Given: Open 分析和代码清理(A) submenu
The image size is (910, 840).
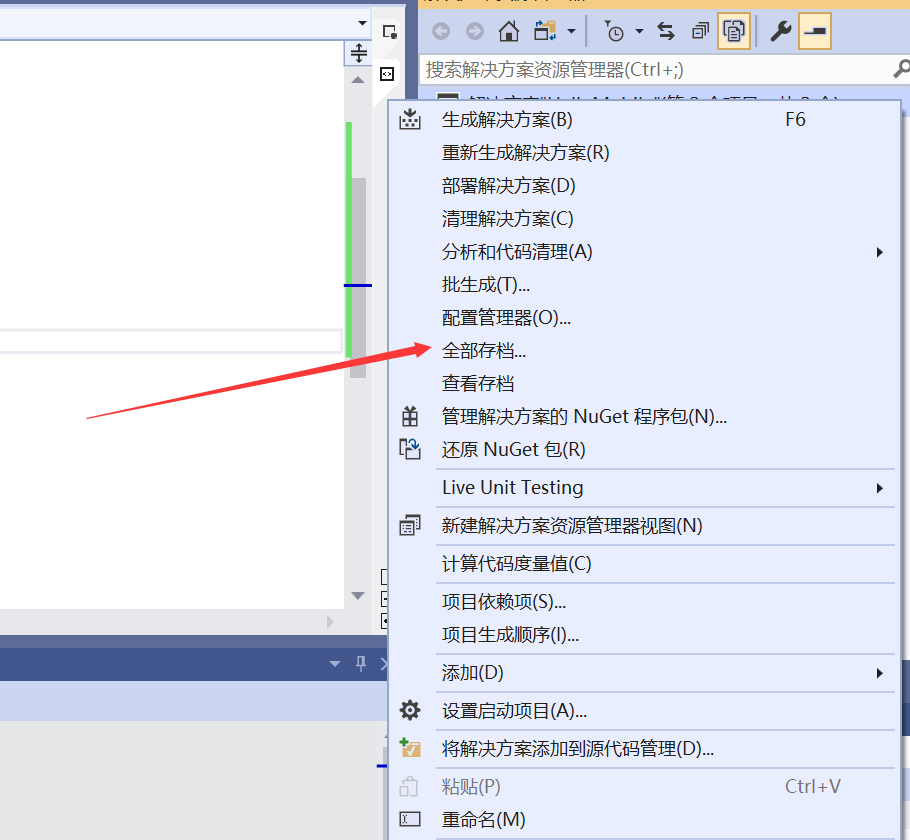Looking at the screenshot, I should [x=644, y=252].
